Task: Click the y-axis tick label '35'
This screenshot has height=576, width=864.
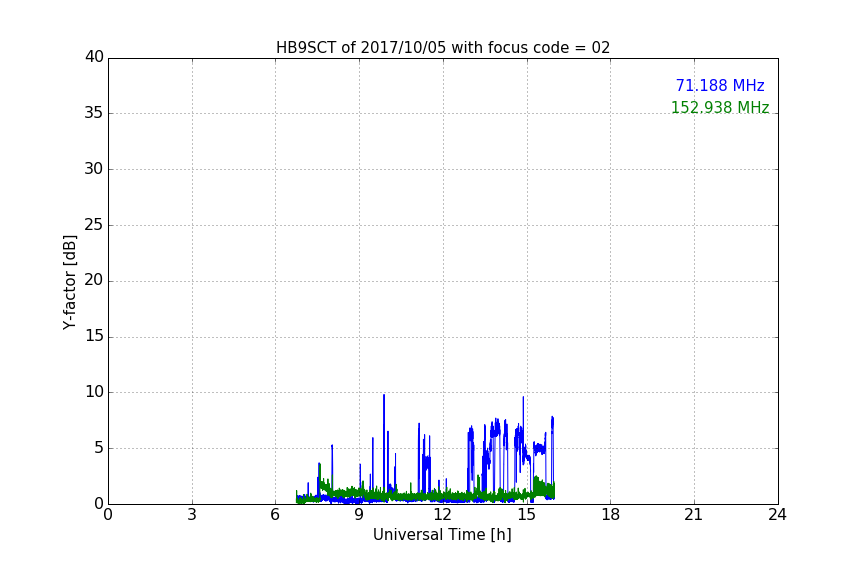Action: 94,113
